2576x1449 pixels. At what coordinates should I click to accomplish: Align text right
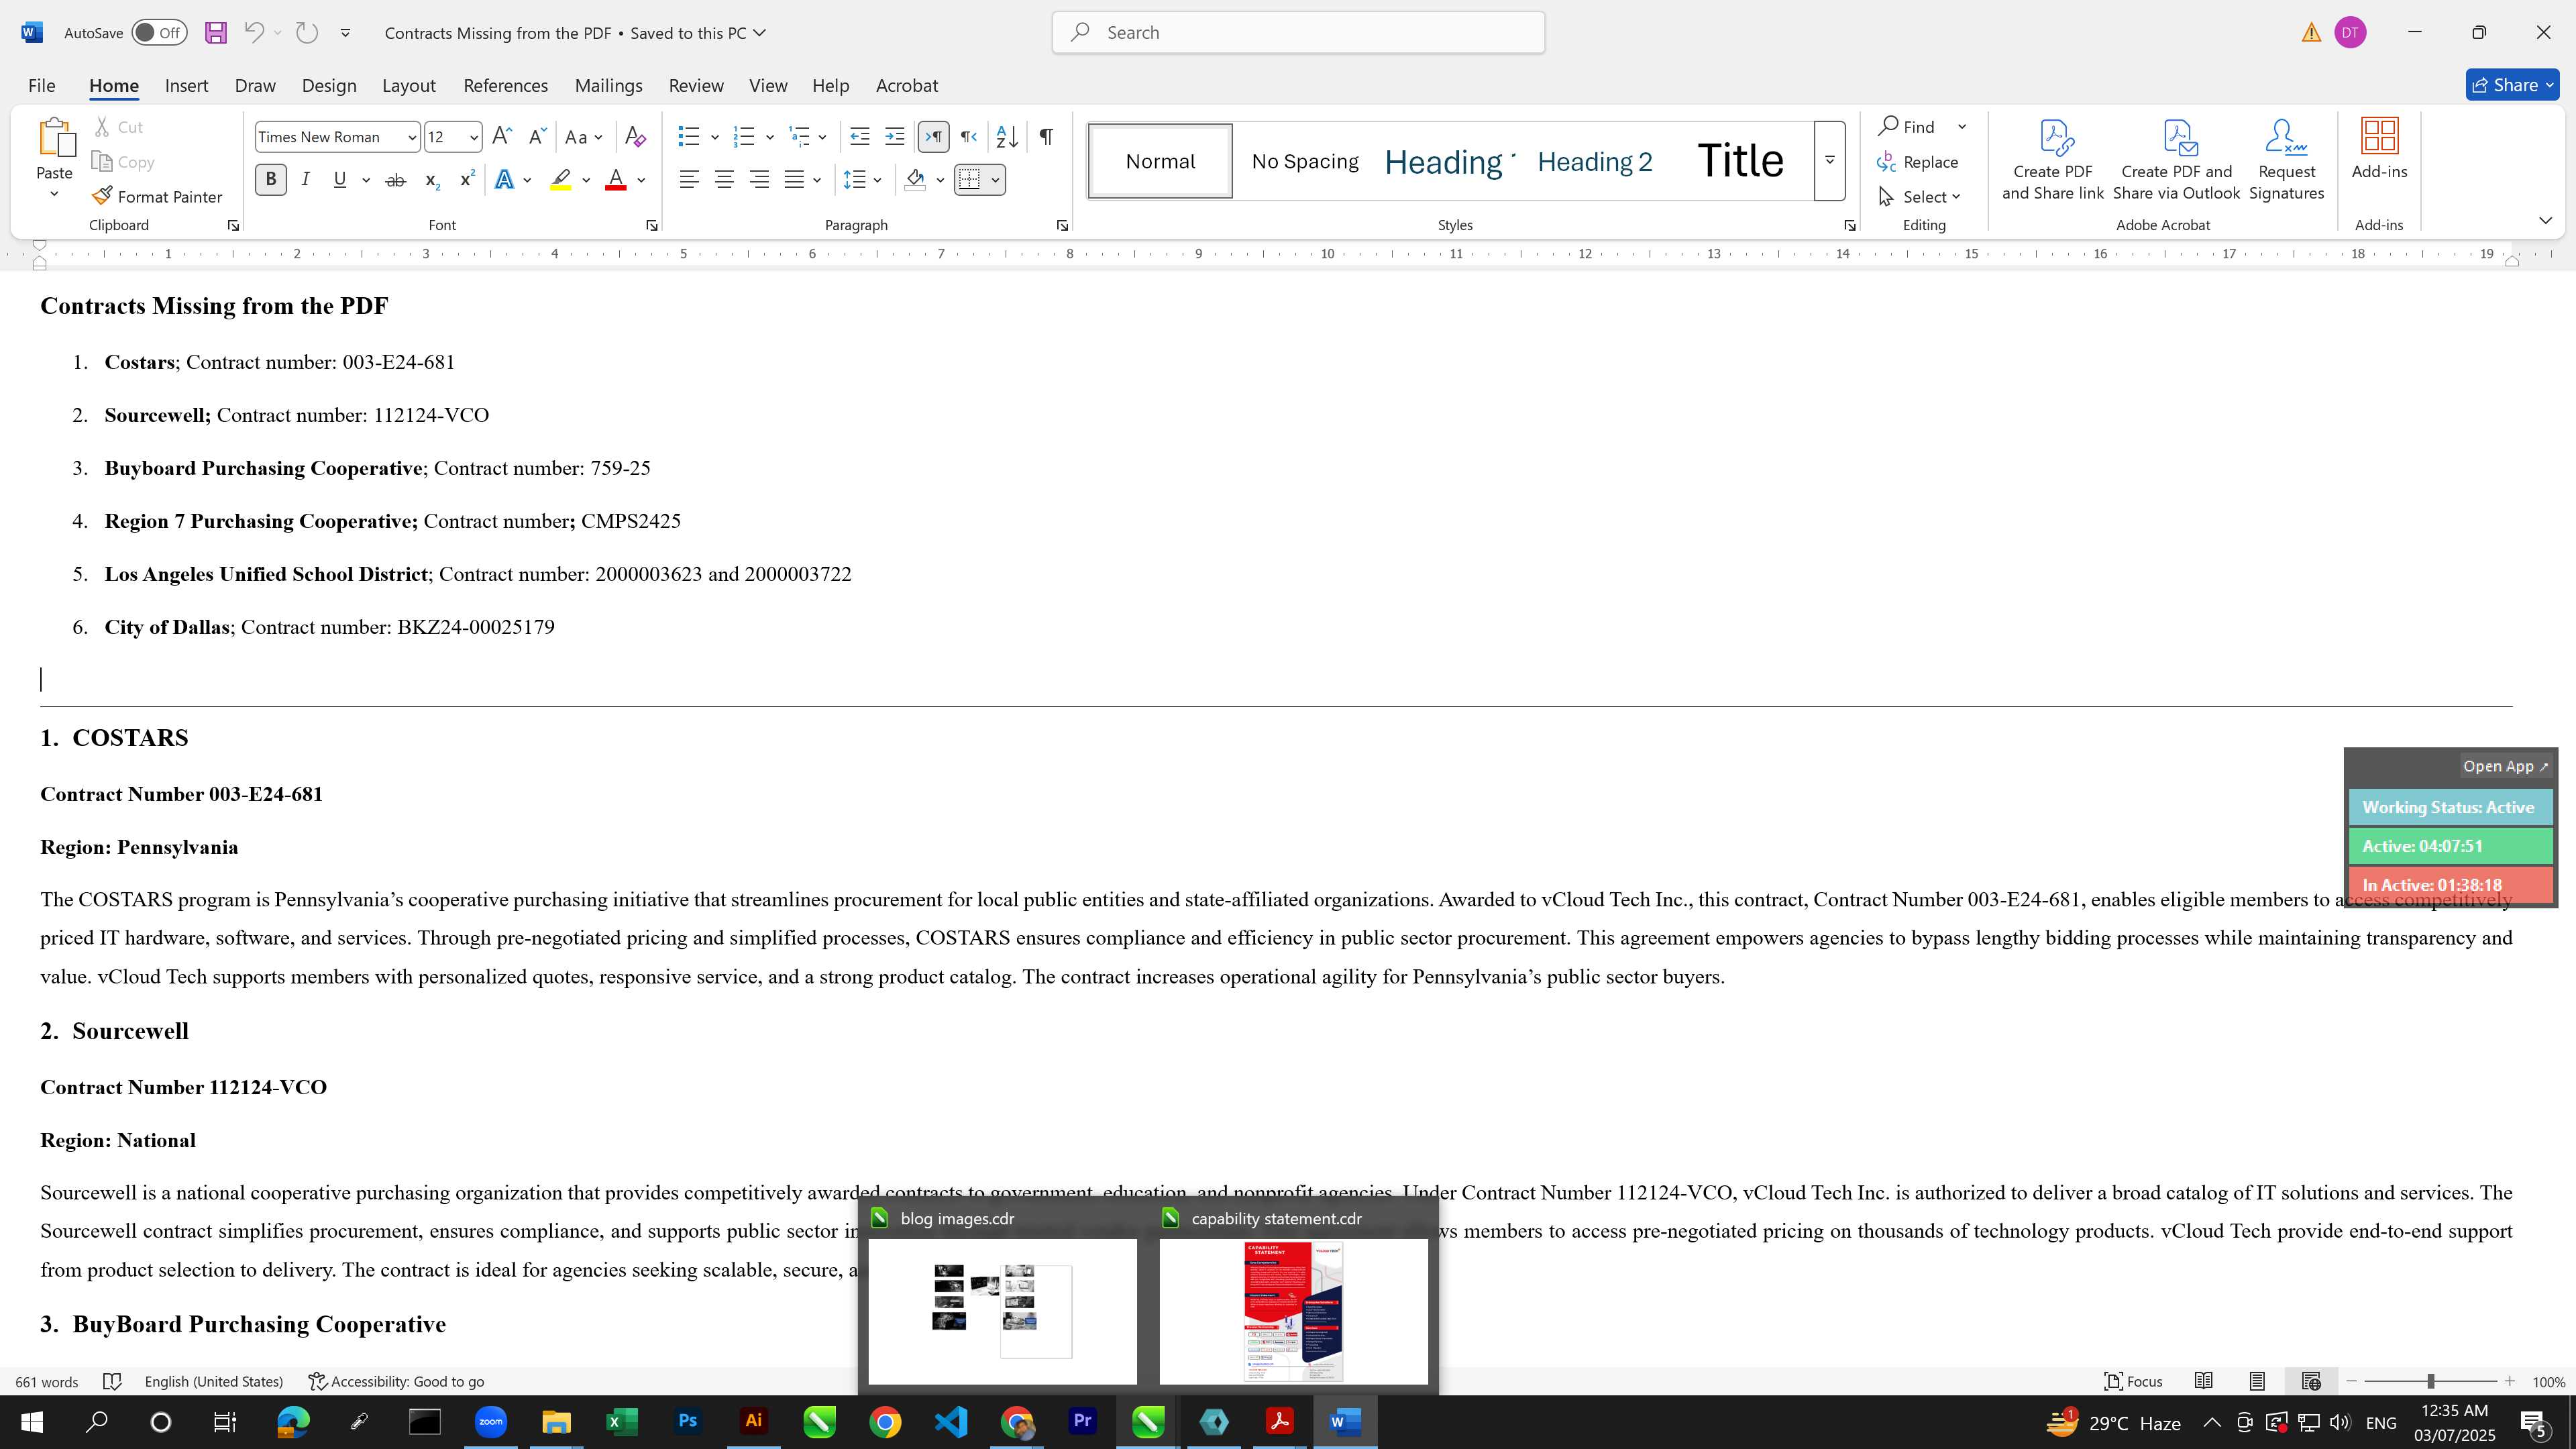coord(760,180)
